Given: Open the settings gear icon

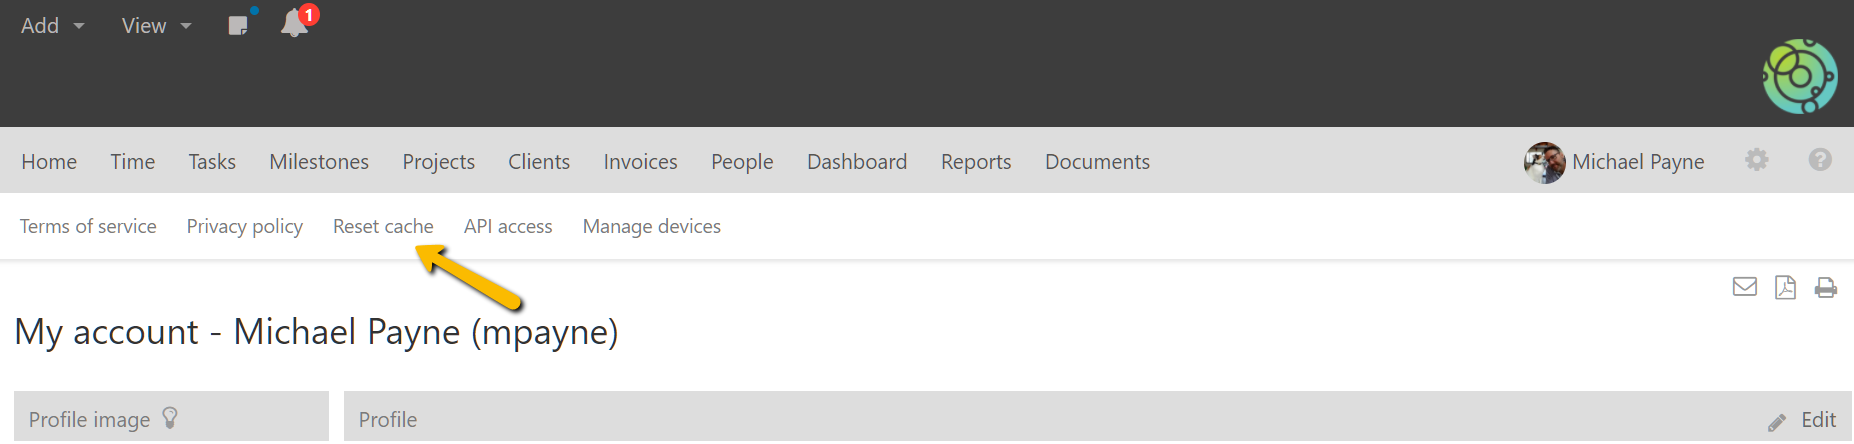Looking at the screenshot, I should coord(1756,160).
